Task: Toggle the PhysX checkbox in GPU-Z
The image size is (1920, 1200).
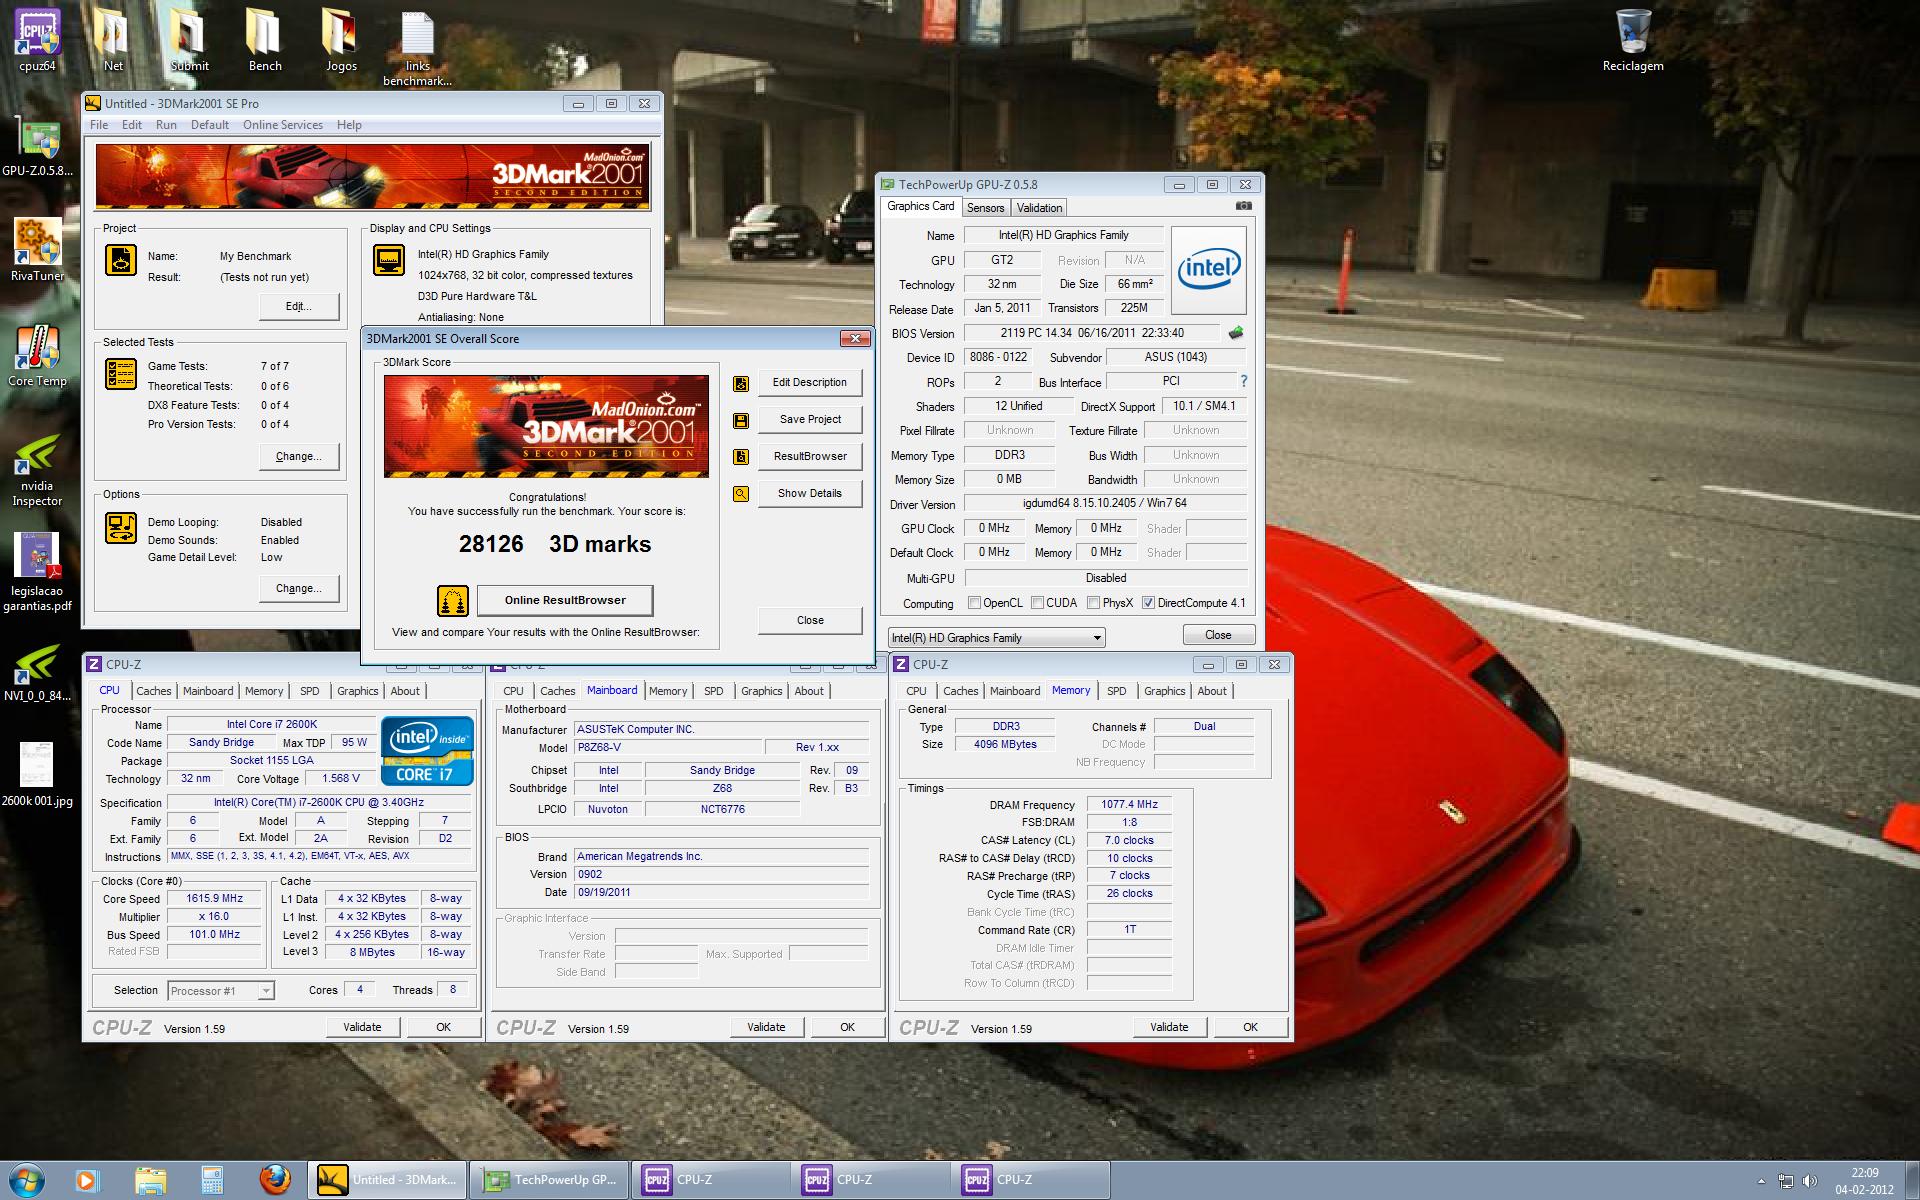Action: click(x=1094, y=603)
